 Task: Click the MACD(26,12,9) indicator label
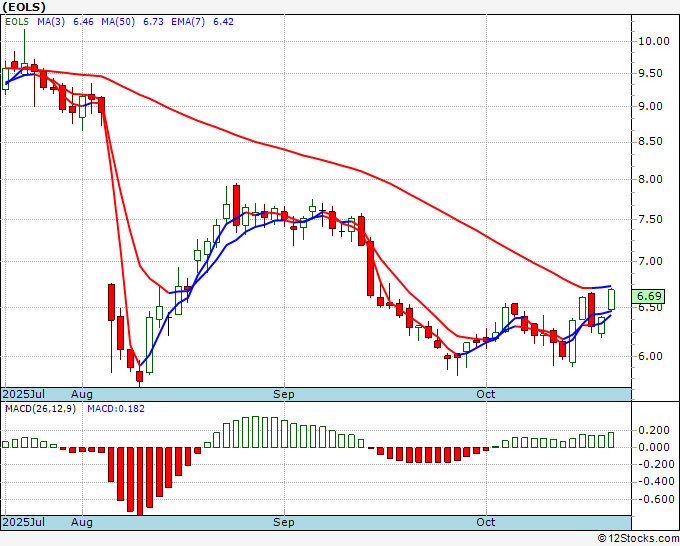(x=40, y=409)
